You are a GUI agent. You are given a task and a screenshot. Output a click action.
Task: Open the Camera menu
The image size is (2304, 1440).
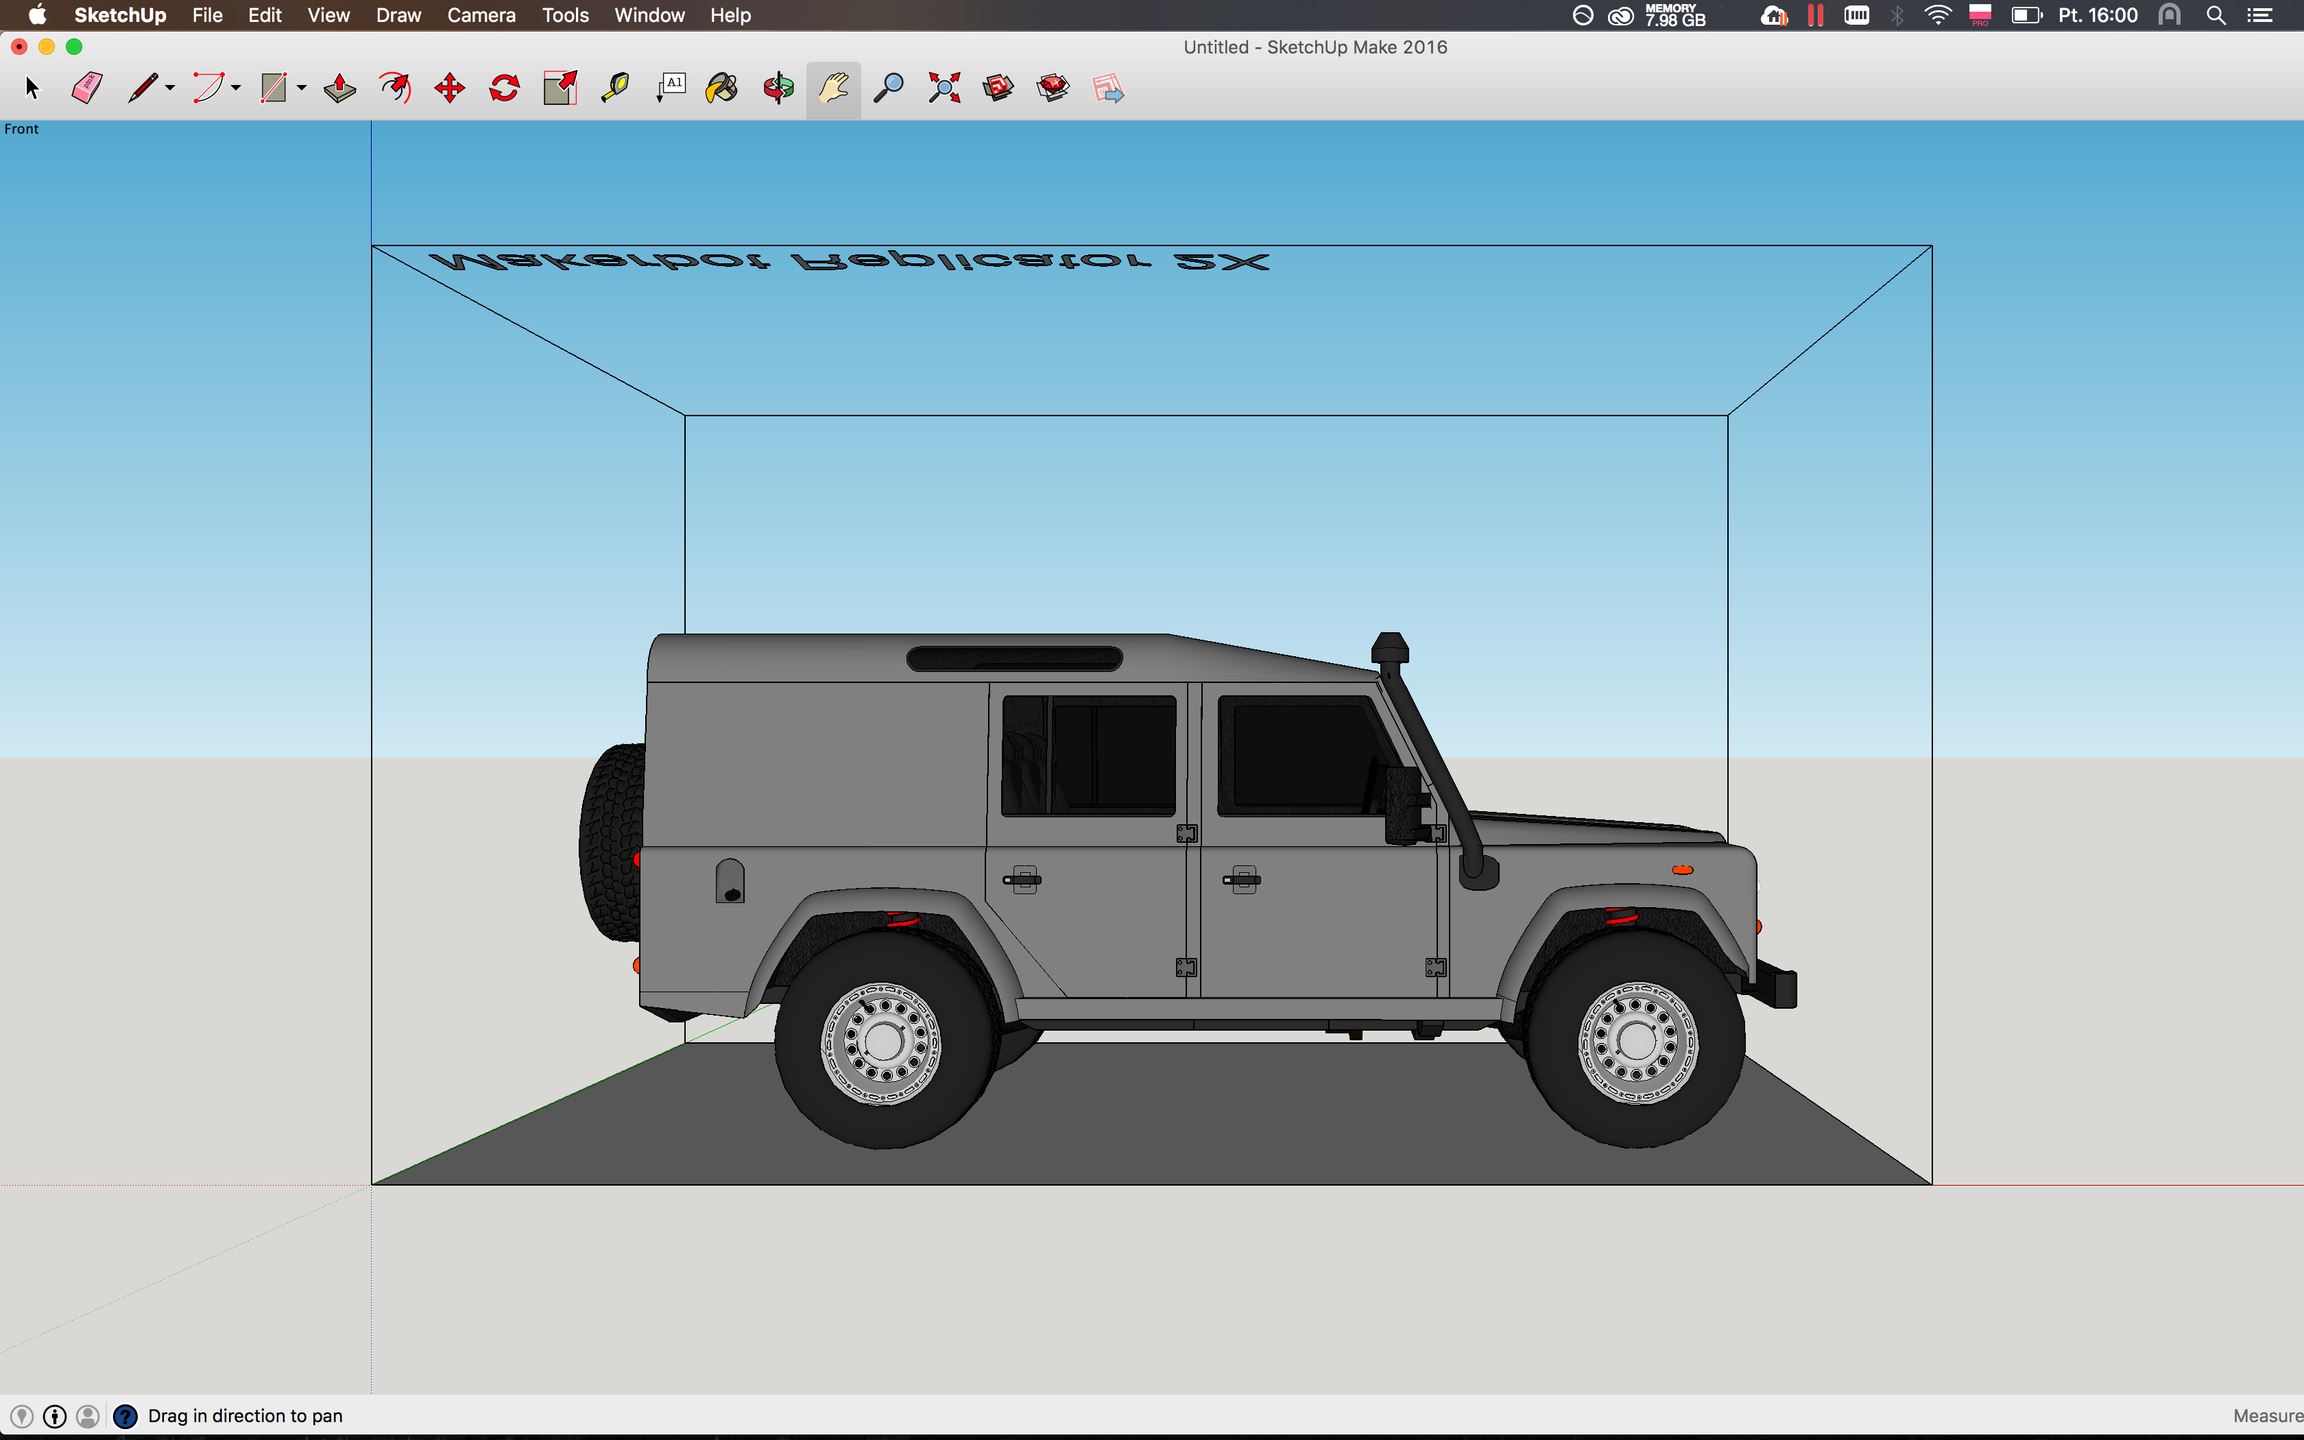pyautogui.click(x=481, y=15)
